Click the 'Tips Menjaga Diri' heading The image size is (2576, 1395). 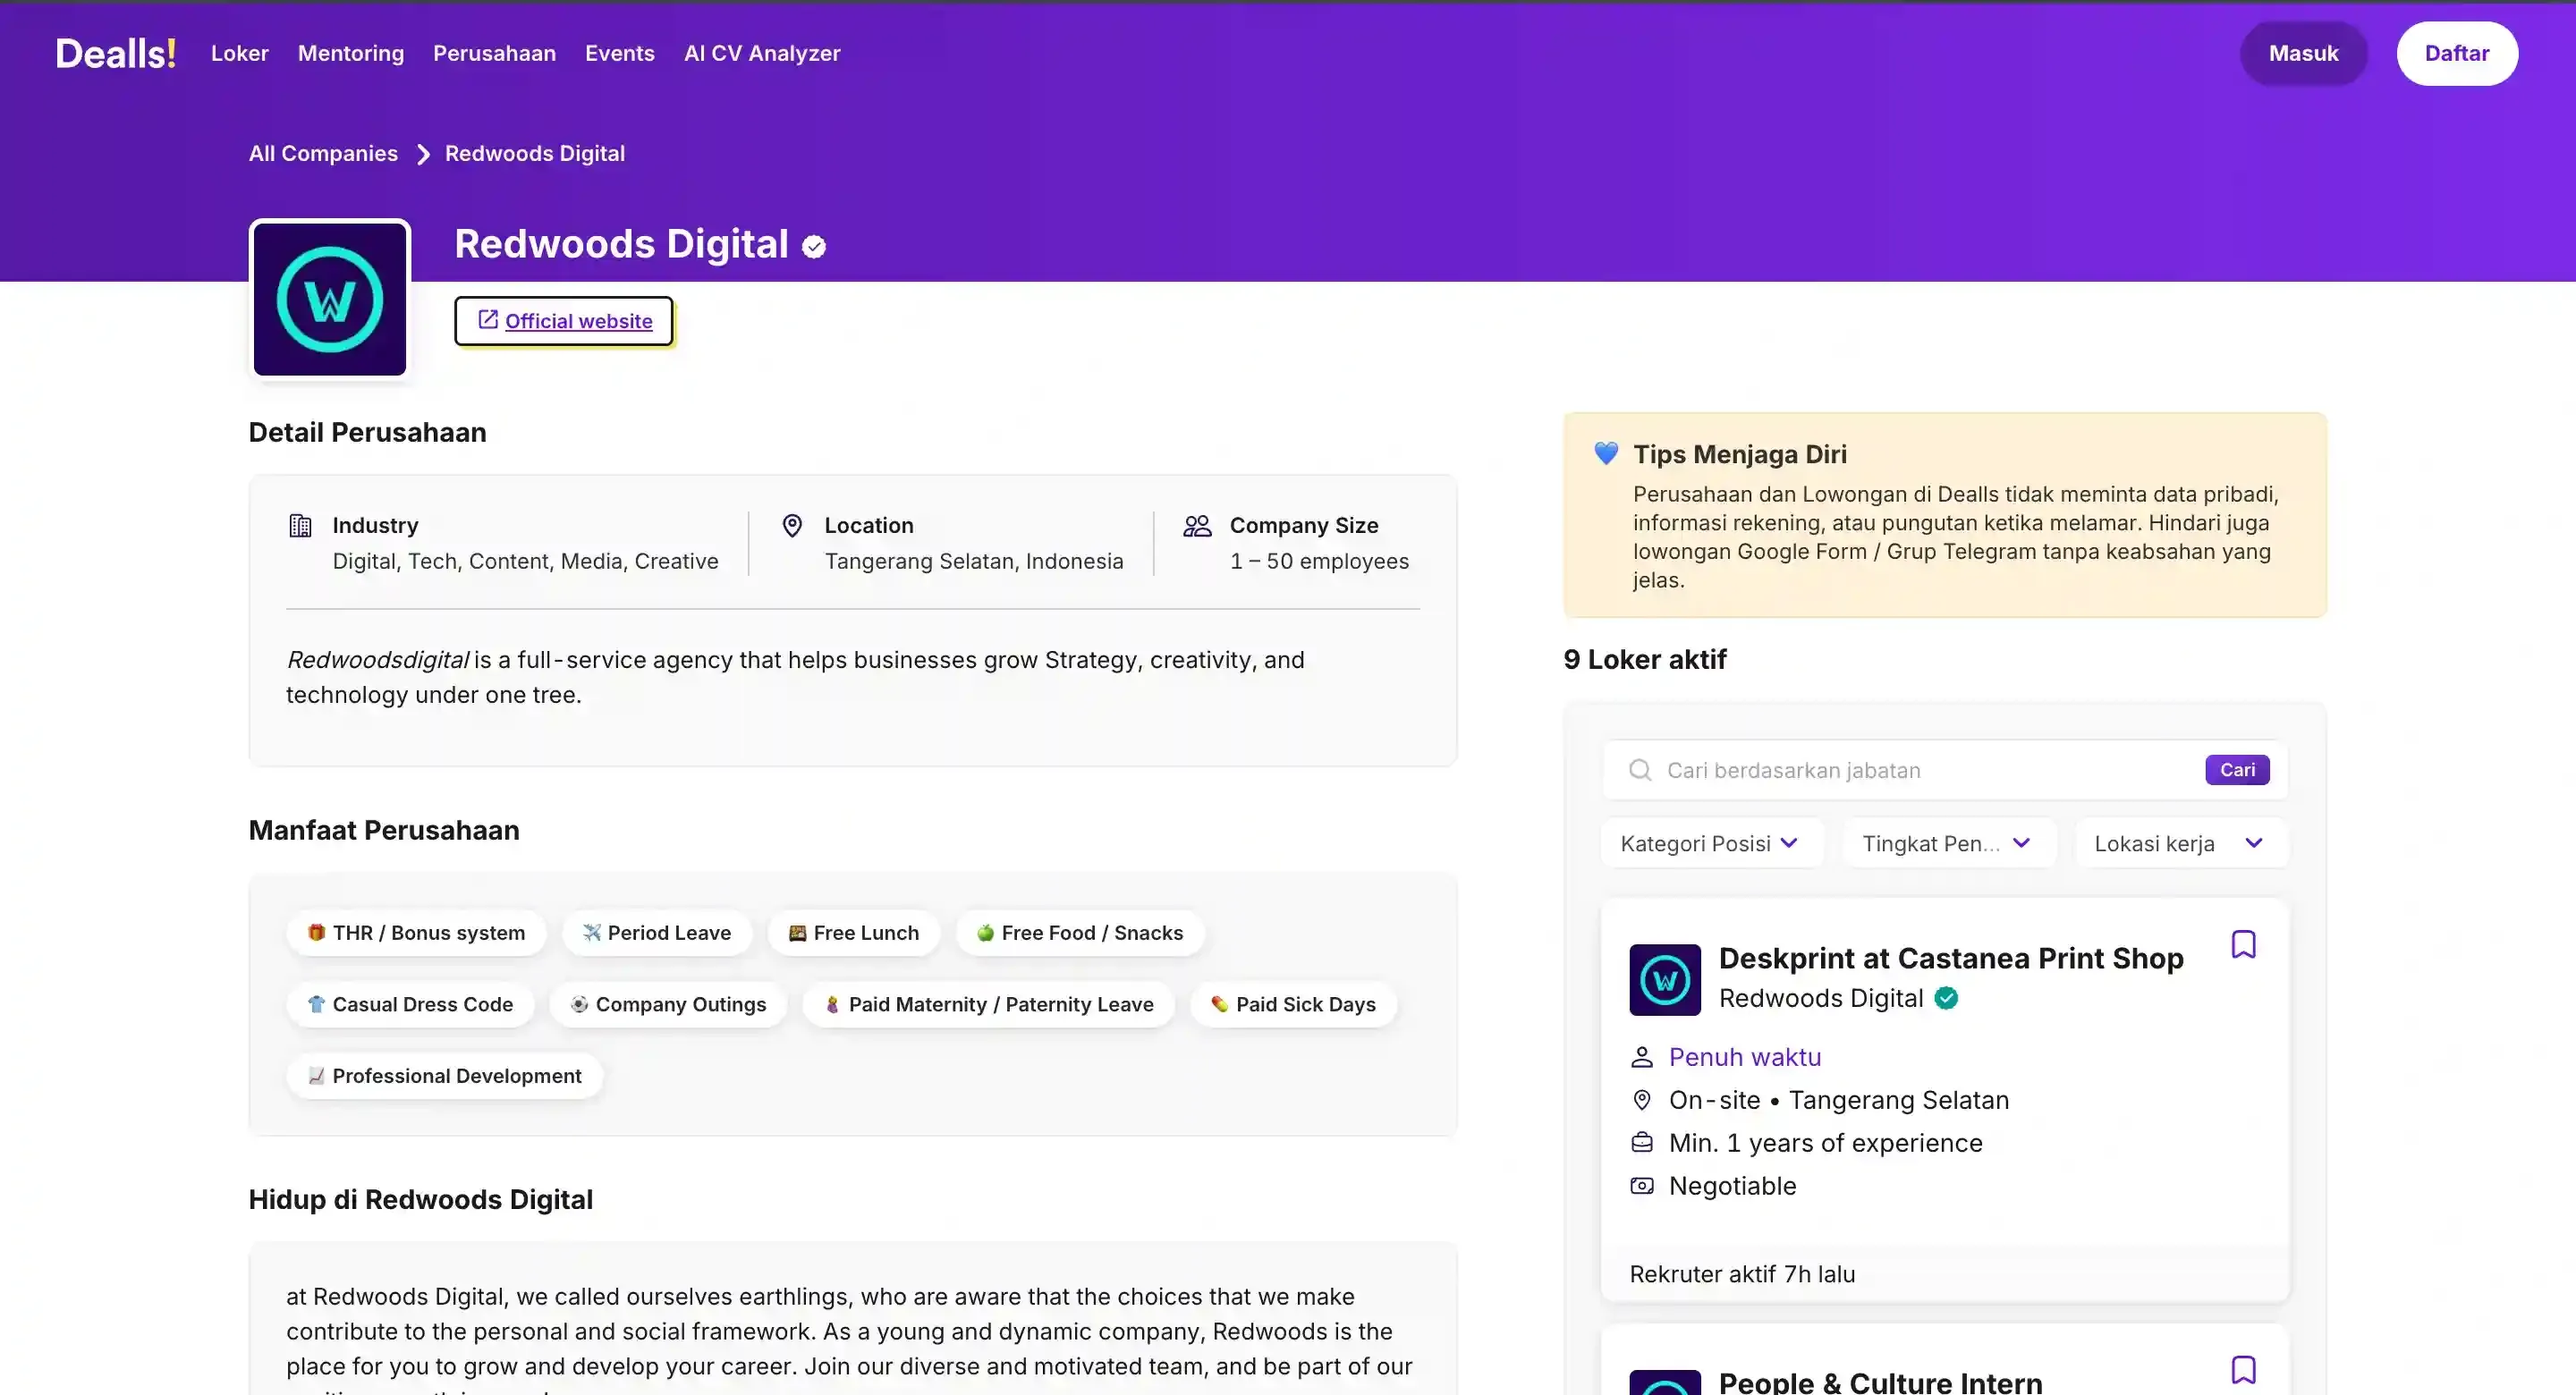1740,454
